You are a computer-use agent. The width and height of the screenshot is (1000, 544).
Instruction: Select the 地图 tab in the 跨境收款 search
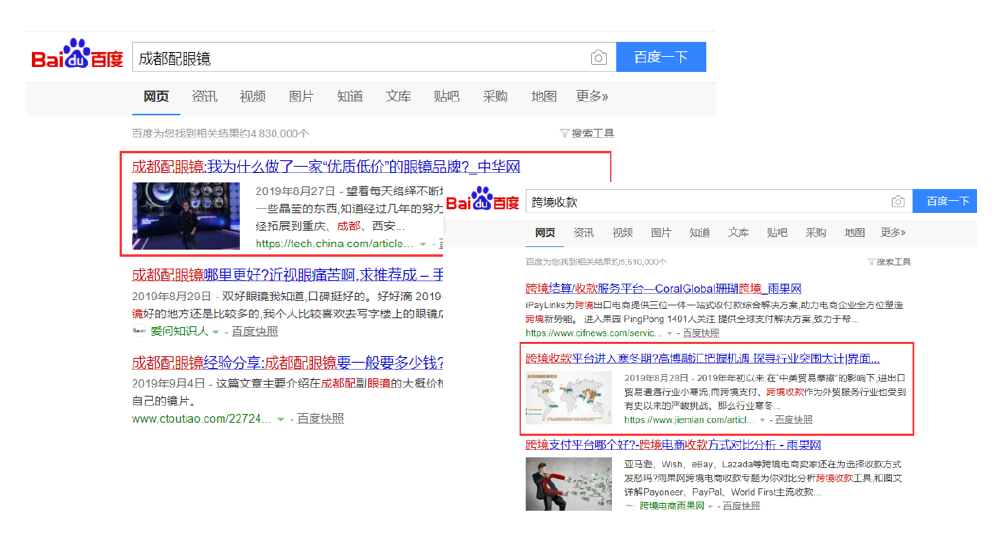(855, 233)
